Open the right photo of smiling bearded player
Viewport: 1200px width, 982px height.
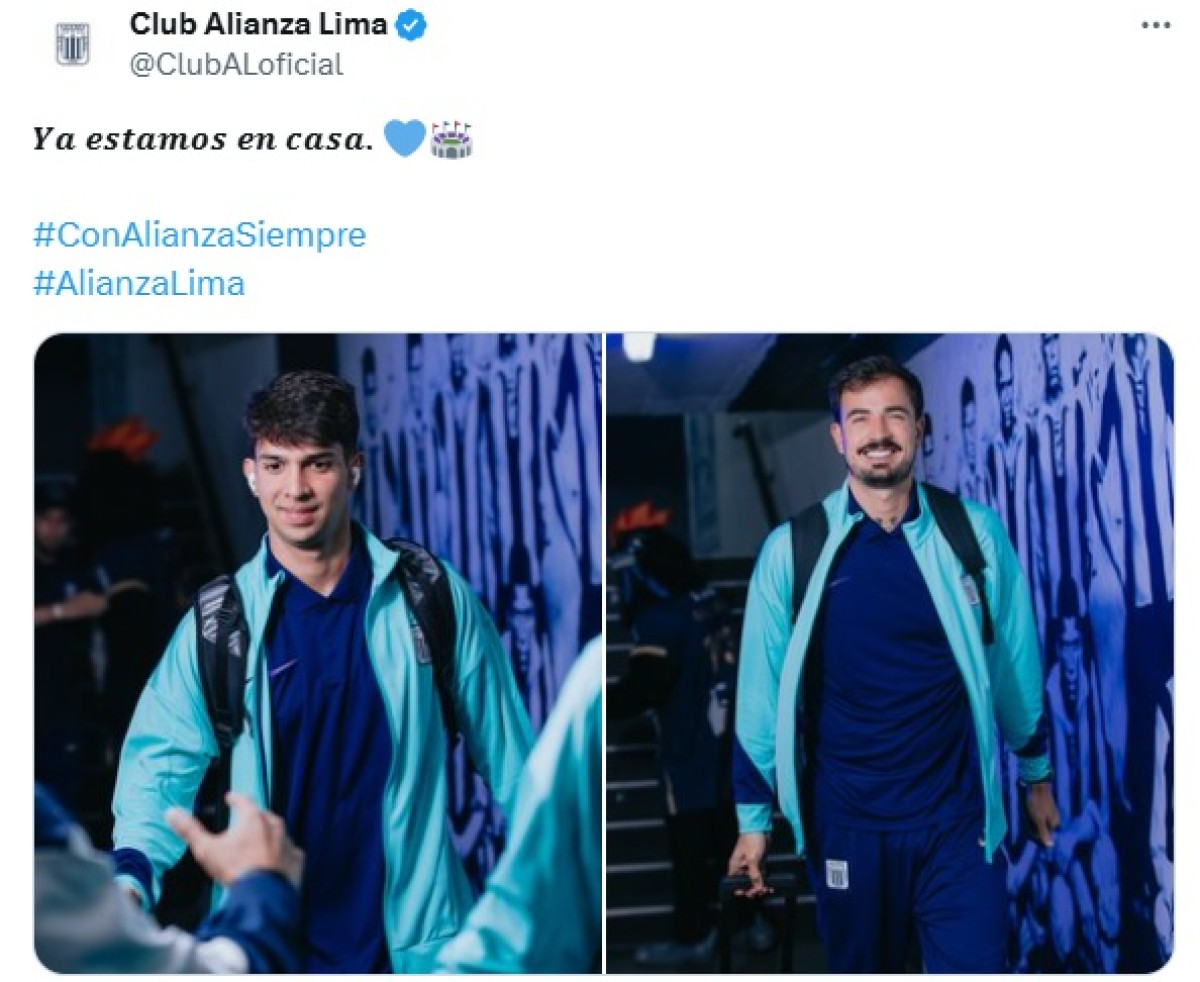tap(889, 653)
